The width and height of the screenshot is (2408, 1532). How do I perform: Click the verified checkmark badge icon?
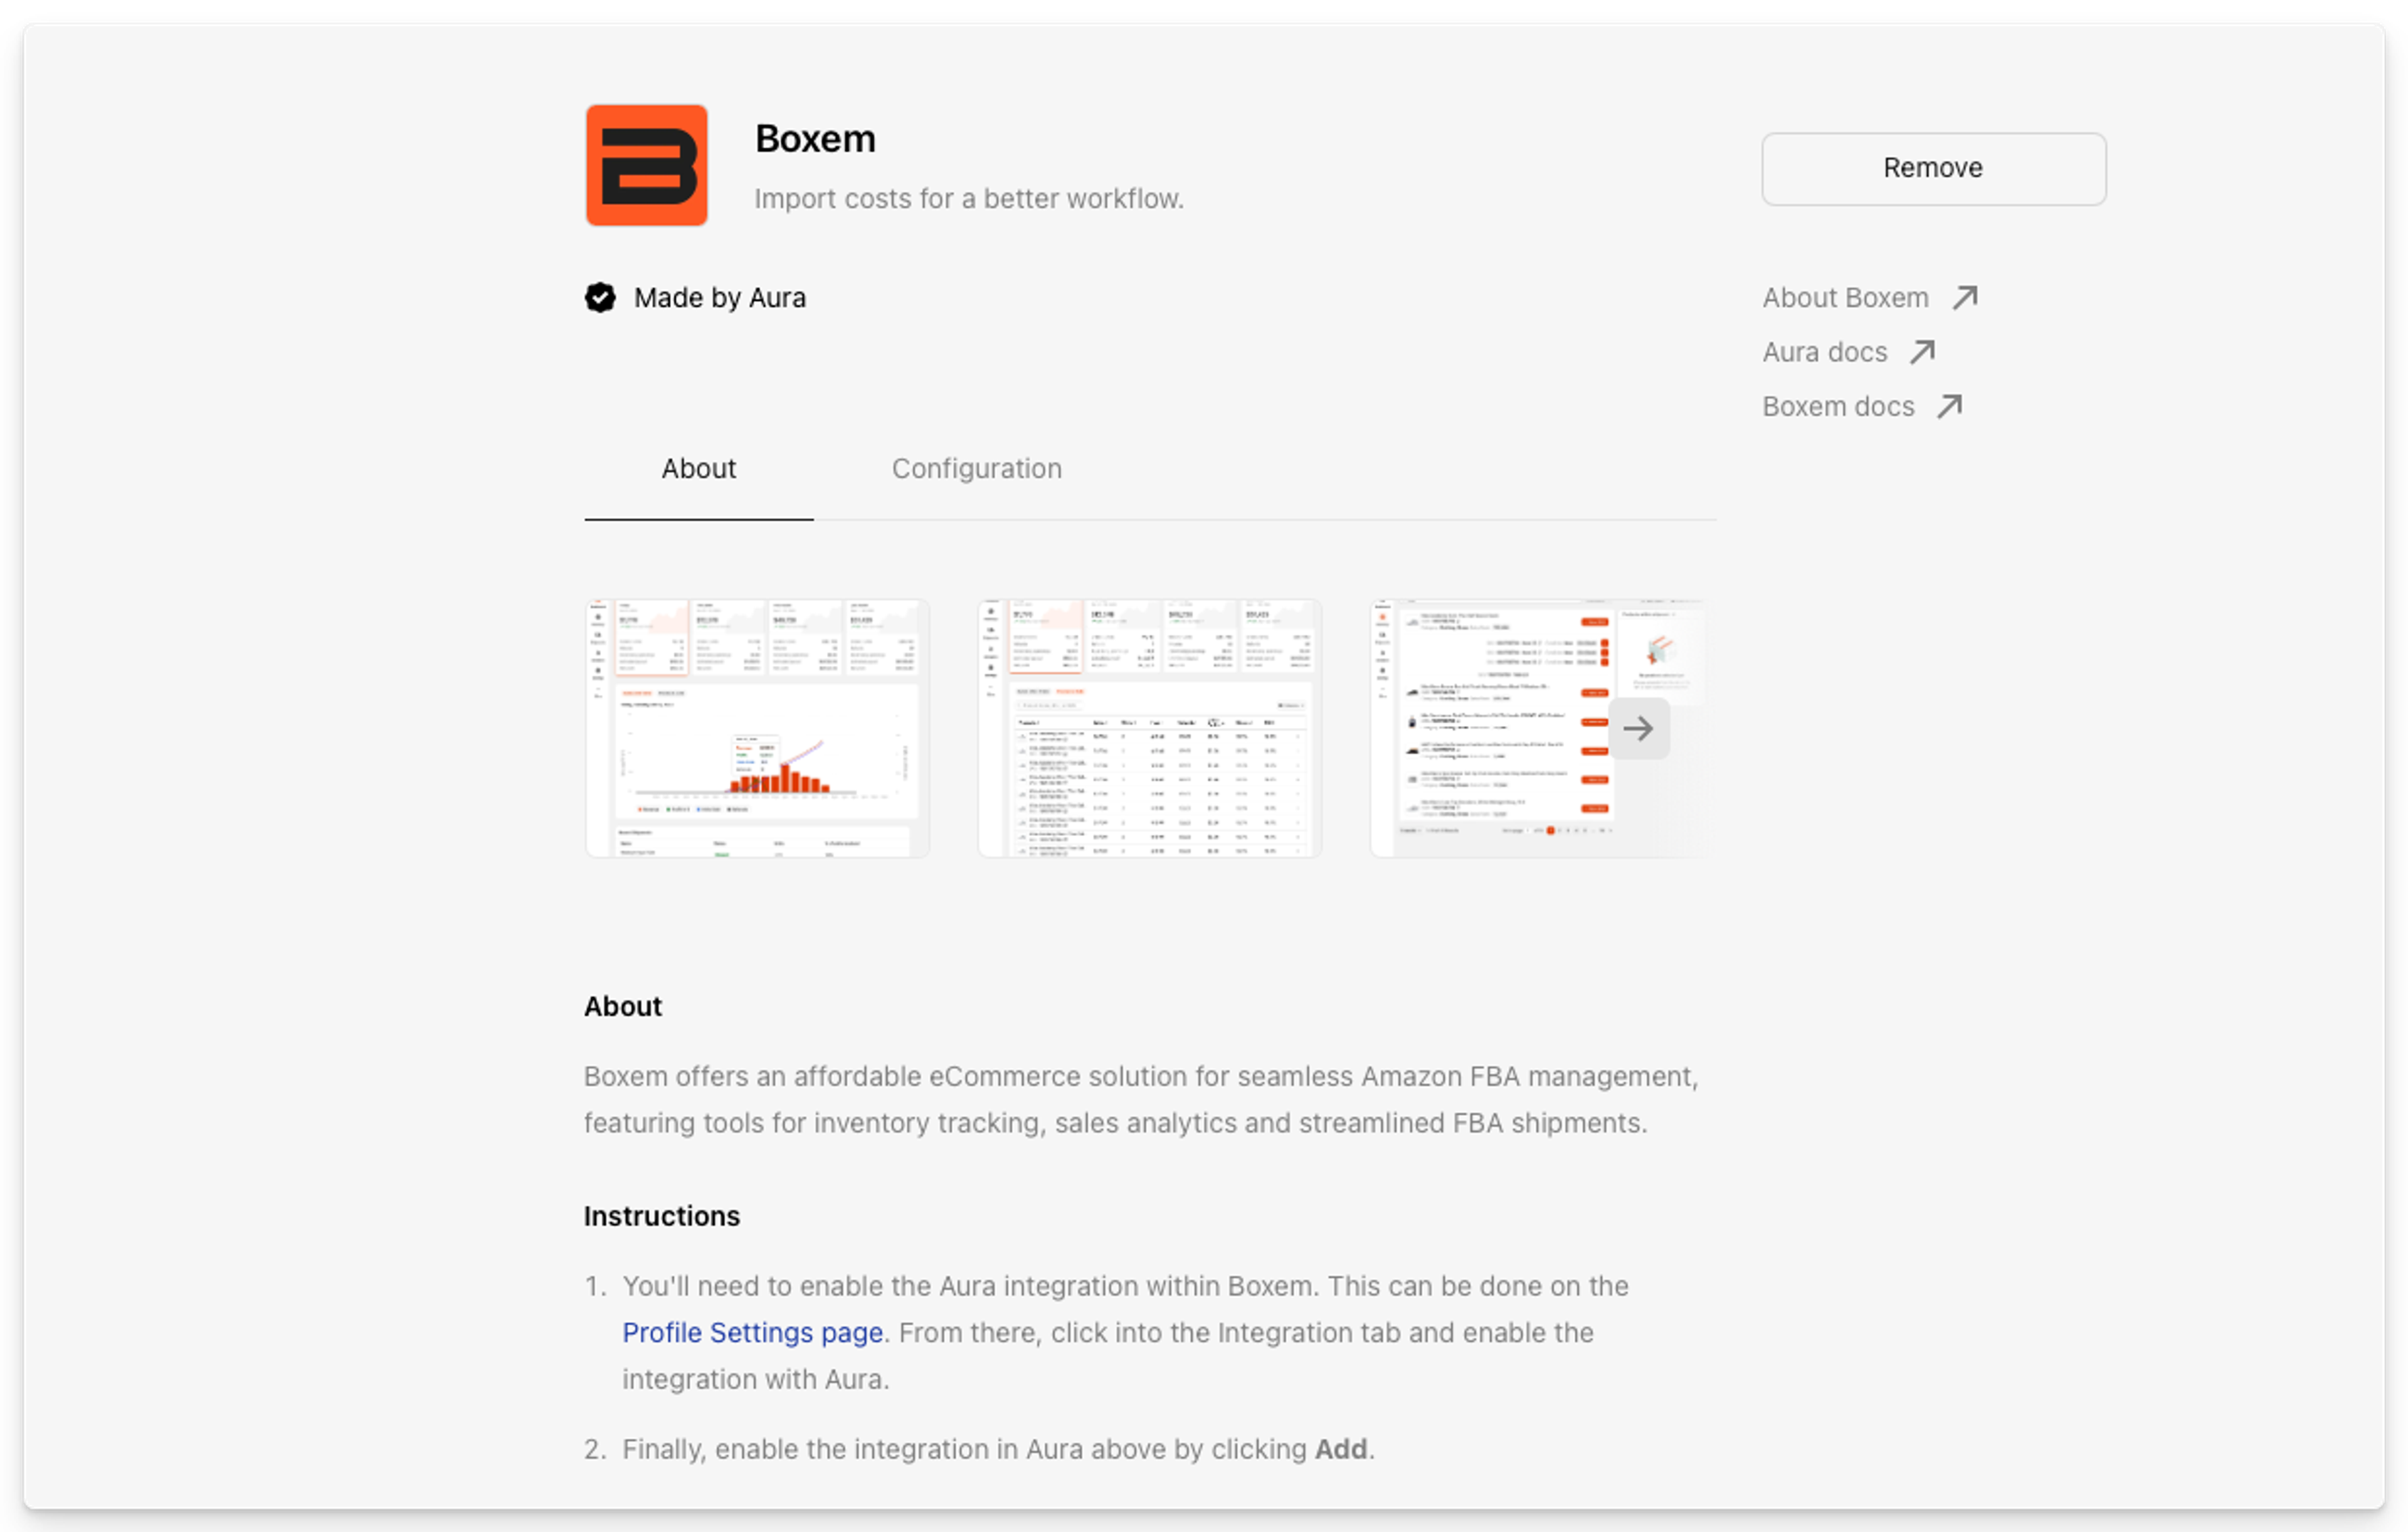[x=600, y=298]
